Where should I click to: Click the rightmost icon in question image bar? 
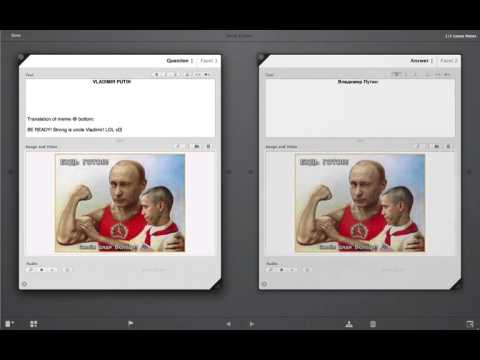click(x=209, y=146)
